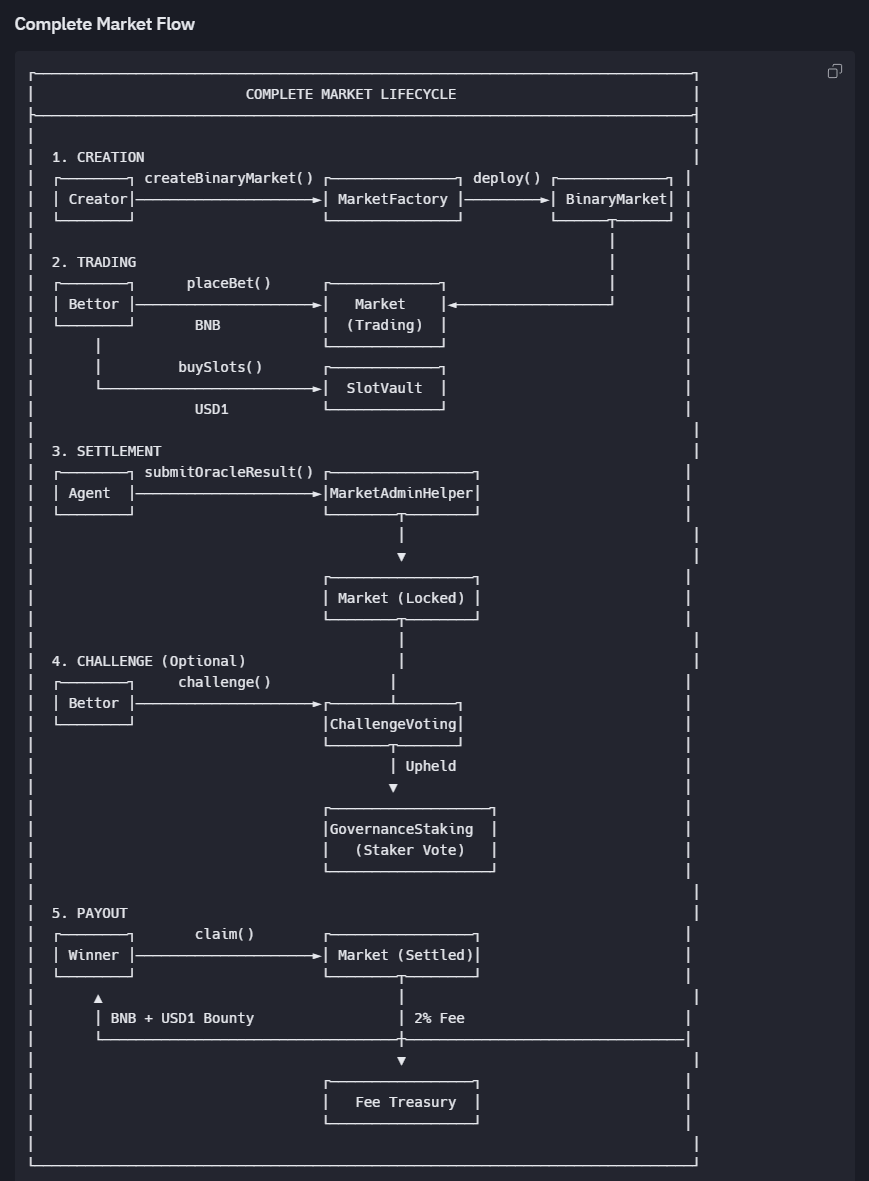This screenshot has width=869, height=1181.
Task: Select the 'Market (Locked)' box text
Action: (401, 598)
